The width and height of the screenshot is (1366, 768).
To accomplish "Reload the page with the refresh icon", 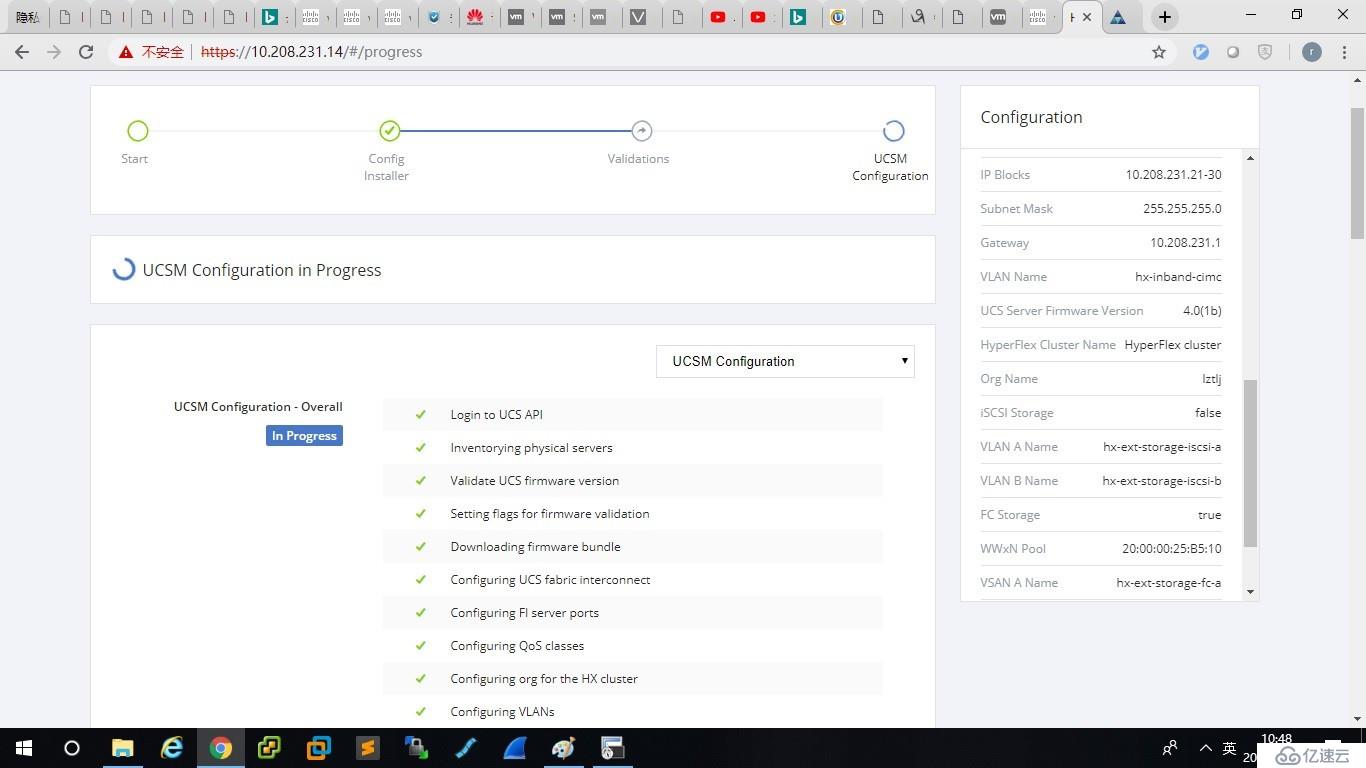I will click(x=86, y=52).
